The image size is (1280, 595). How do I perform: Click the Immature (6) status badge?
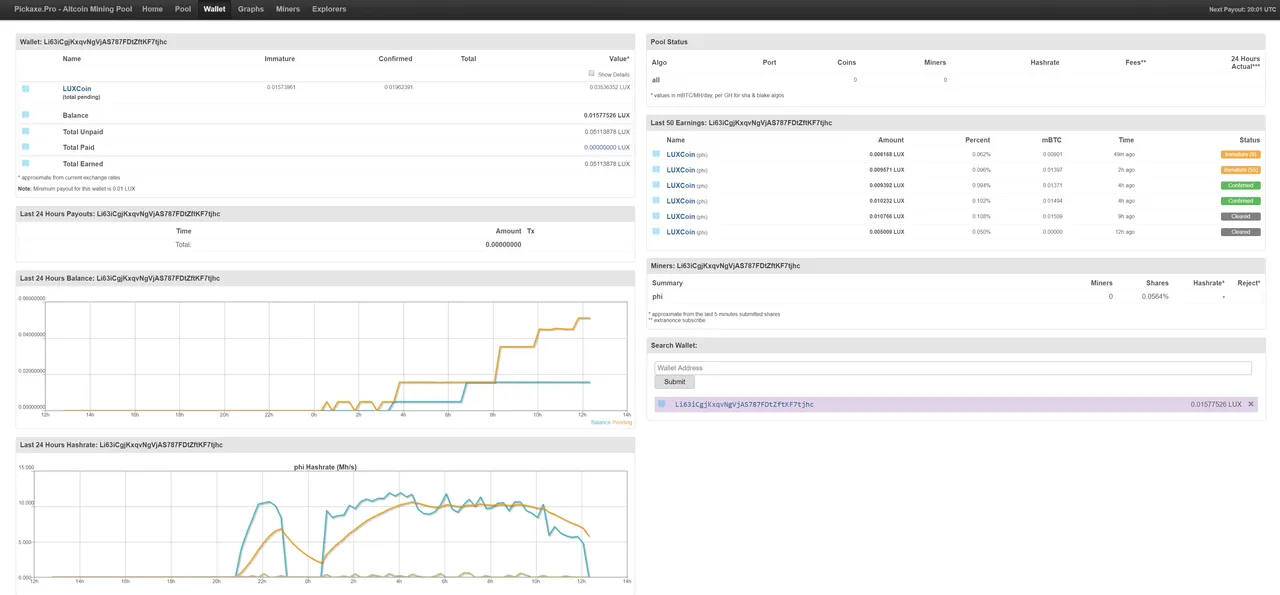pyautogui.click(x=1240, y=155)
